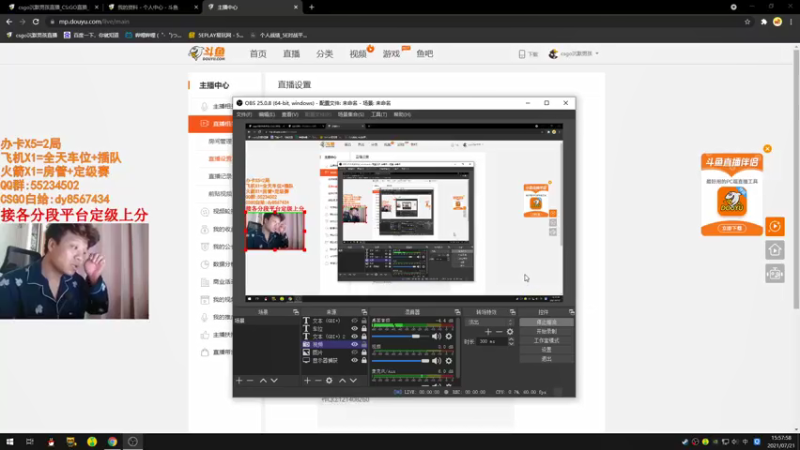
Task: Open the 淡出 transition type dropdown
Action: pyautogui.click(x=490, y=322)
